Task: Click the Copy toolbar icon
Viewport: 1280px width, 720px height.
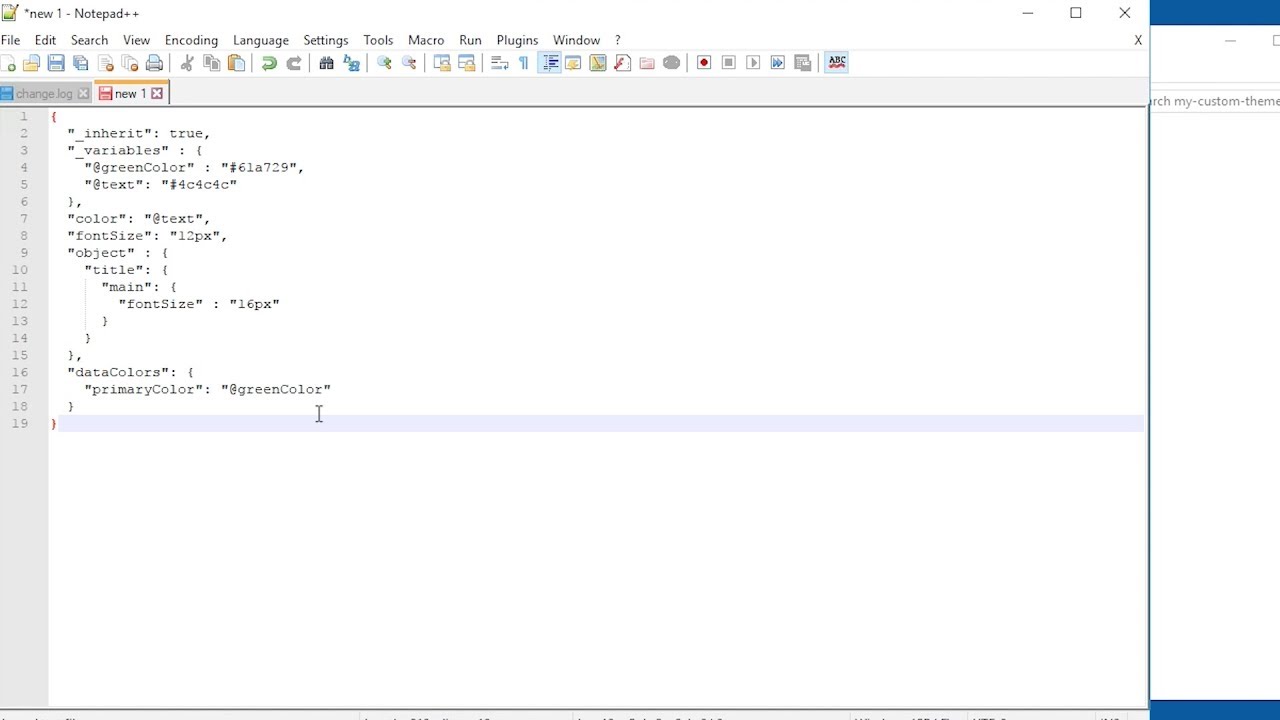Action: (212, 63)
